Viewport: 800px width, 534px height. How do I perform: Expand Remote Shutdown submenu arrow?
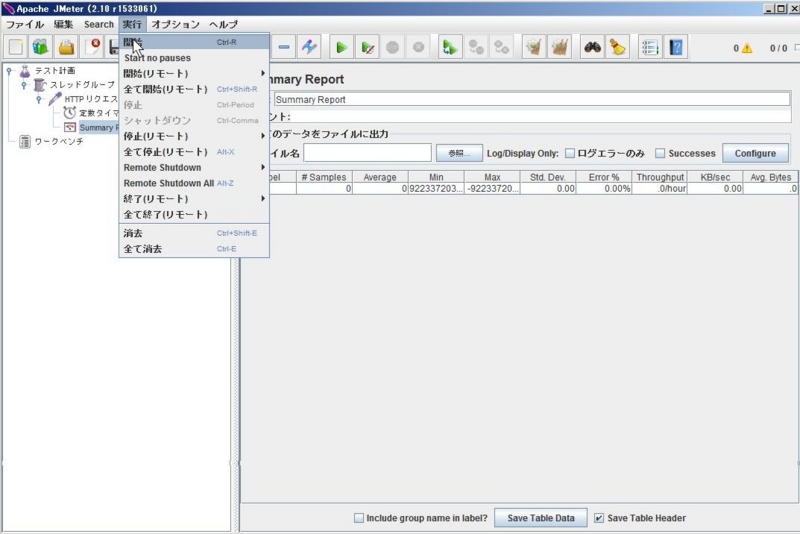pyautogui.click(x=263, y=167)
